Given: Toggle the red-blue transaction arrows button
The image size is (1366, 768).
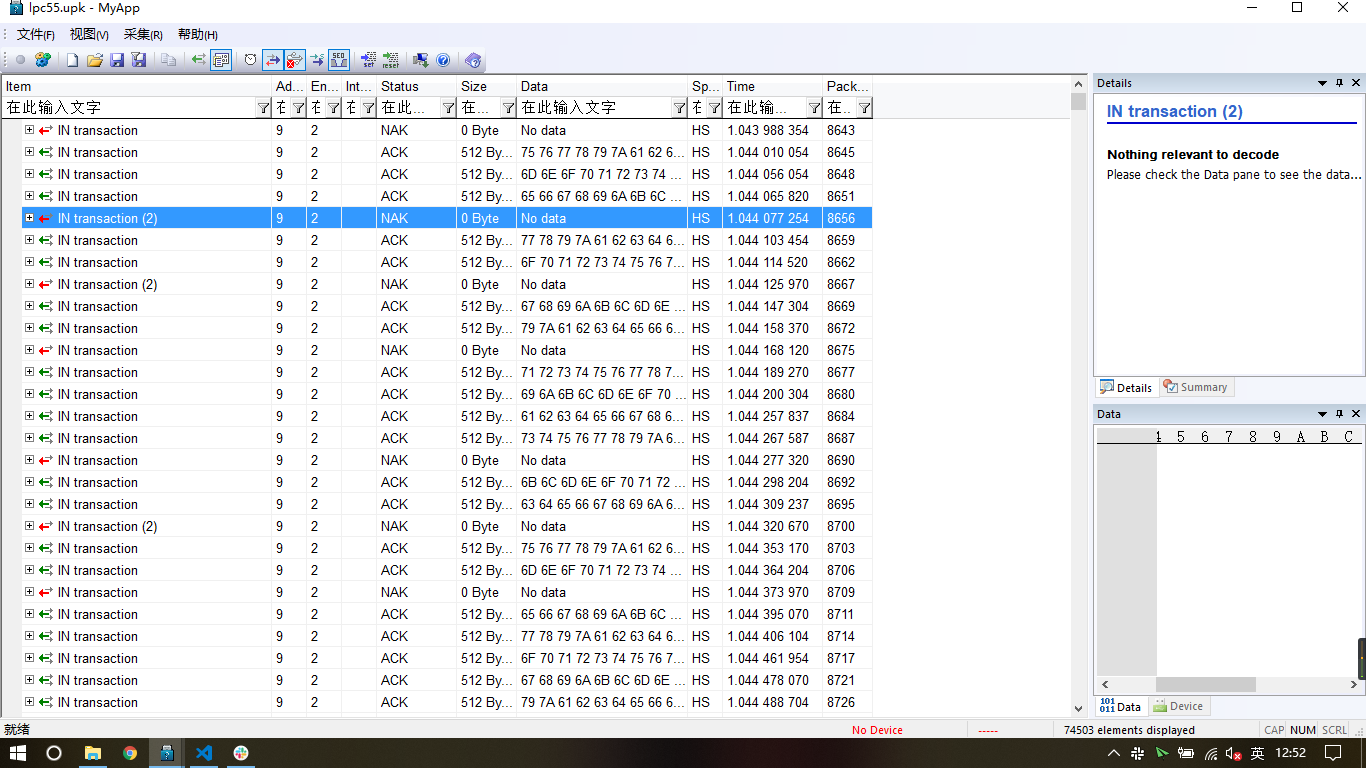Looking at the screenshot, I should pos(273,60).
